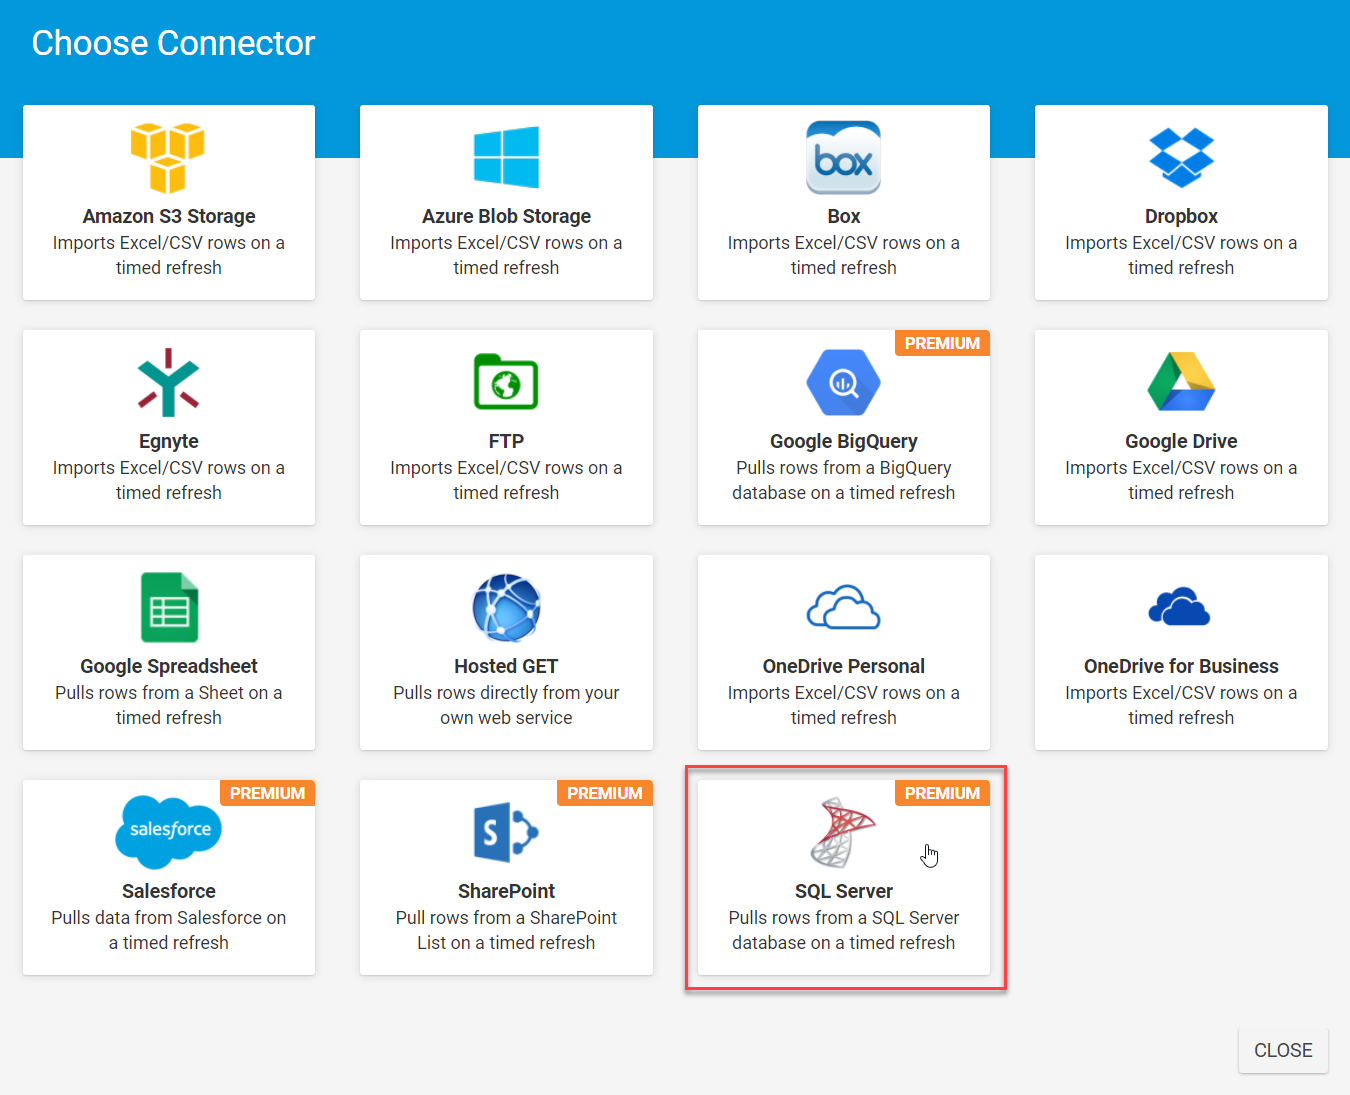Viewport: 1350px width, 1095px height.
Task: Choose the Egnyte title text
Action: [169, 441]
